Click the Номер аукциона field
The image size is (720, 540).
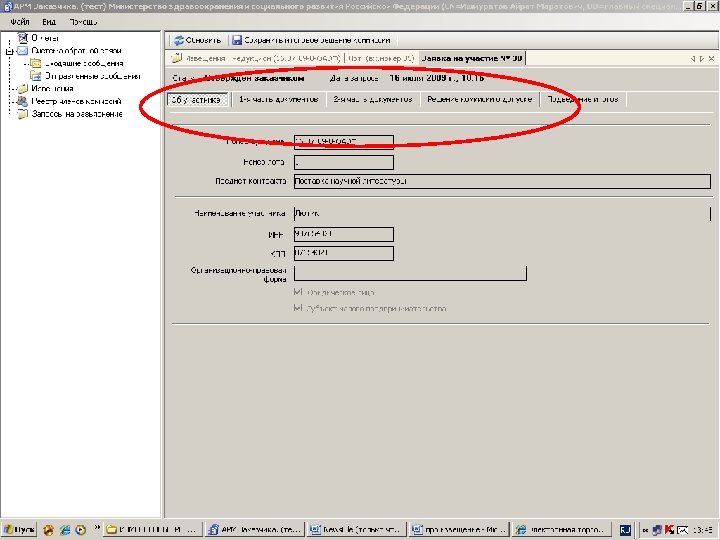click(x=343, y=142)
